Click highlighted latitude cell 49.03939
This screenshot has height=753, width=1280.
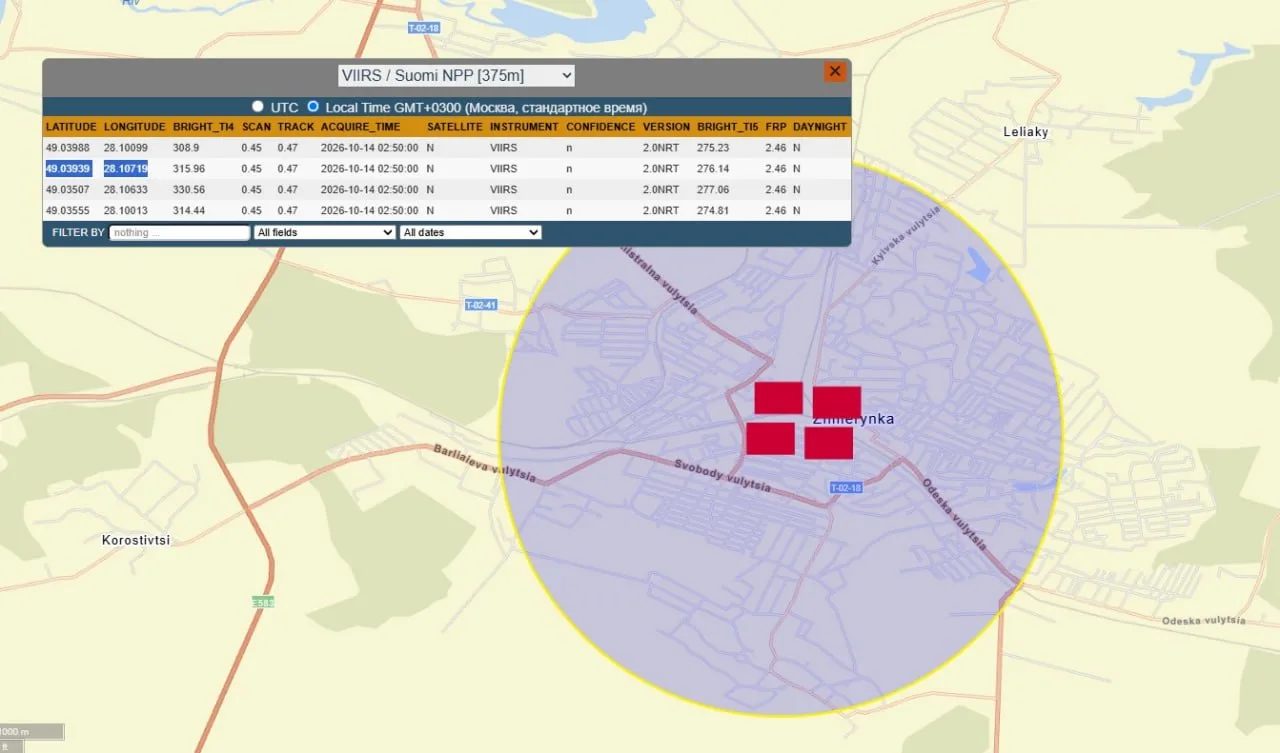click(x=68, y=169)
